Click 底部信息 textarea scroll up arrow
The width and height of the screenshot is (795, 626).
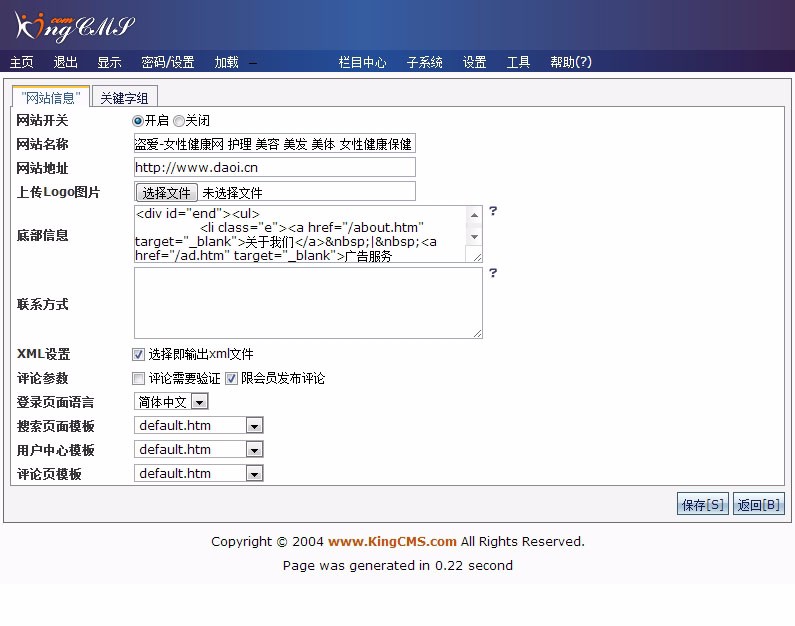(x=474, y=215)
